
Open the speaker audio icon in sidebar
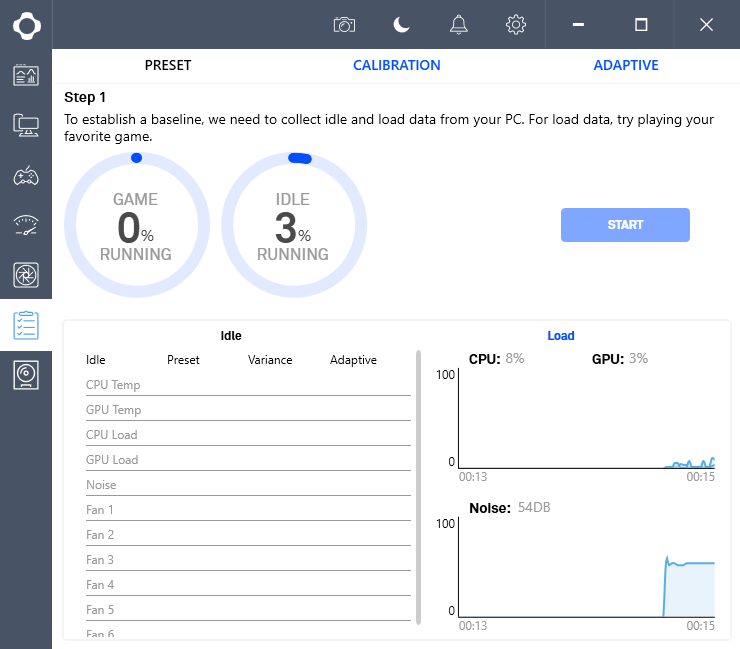click(x=26, y=375)
